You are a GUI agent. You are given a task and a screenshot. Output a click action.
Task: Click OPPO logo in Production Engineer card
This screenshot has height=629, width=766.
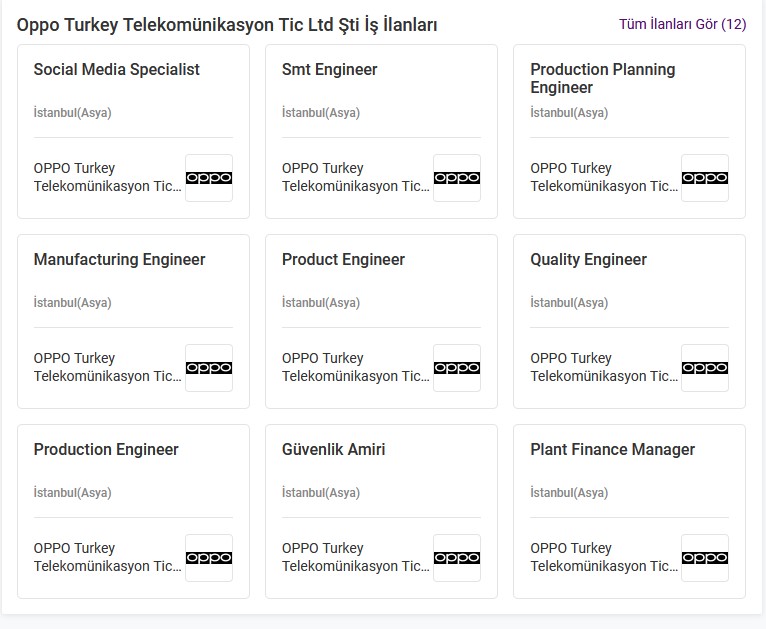(208, 558)
